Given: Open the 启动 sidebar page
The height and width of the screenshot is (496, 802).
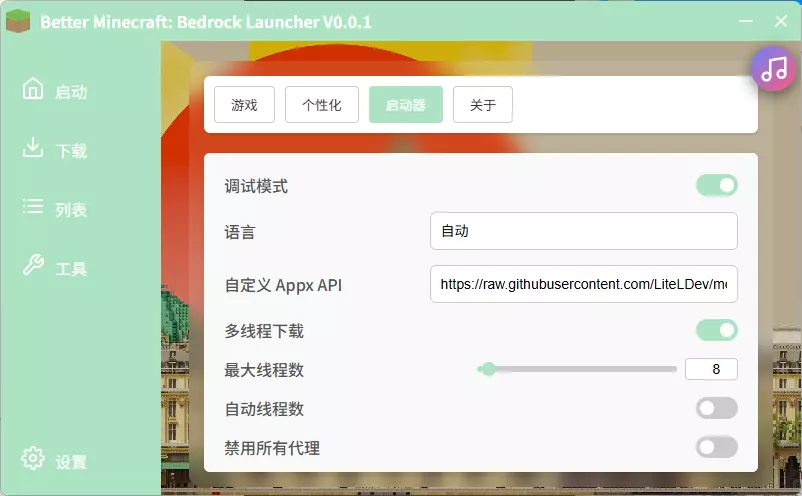Looking at the screenshot, I should click(x=55, y=91).
